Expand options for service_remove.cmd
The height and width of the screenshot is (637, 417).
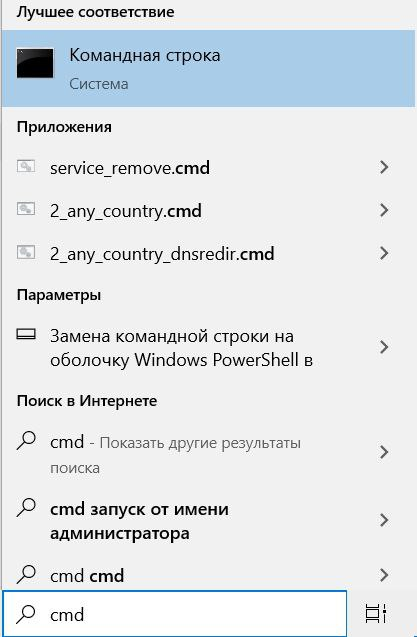[x=384, y=167]
